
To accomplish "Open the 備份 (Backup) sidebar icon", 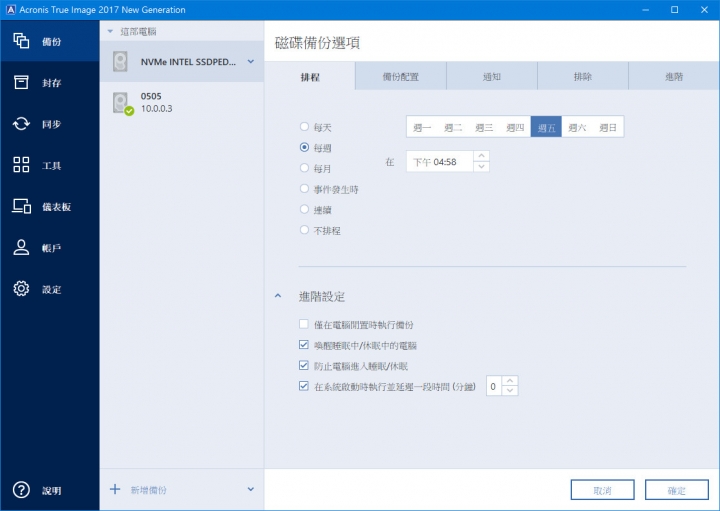I will point(21,41).
